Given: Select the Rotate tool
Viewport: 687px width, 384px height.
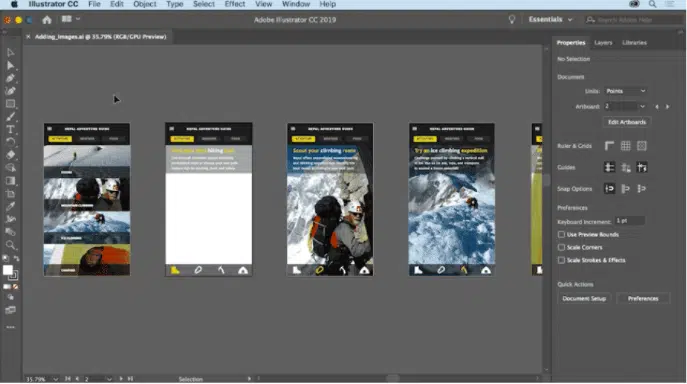Looking at the screenshot, I should [x=11, y=142].
